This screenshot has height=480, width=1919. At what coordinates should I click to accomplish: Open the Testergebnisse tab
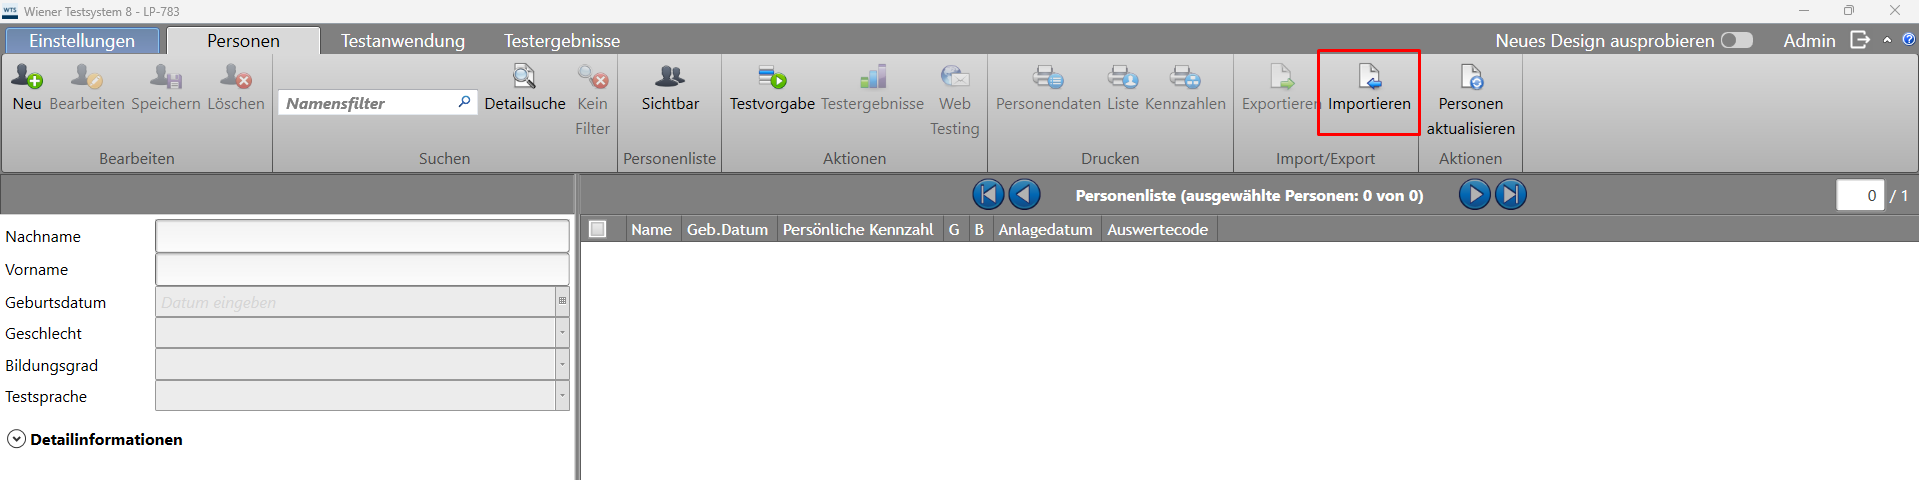click(562, 41)
